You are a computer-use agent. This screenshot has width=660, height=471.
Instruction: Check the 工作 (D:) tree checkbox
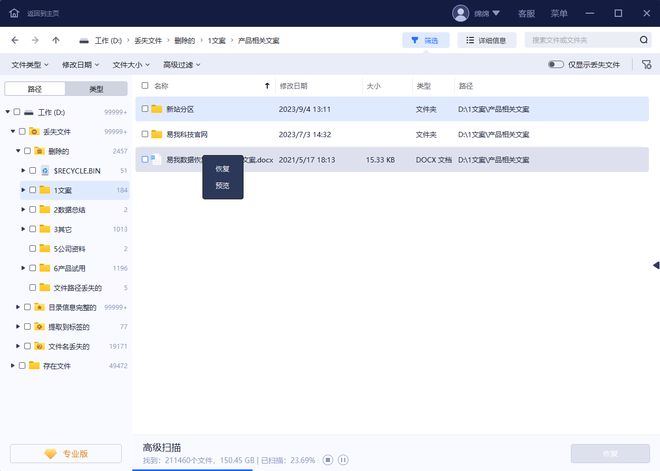point(17,112)
